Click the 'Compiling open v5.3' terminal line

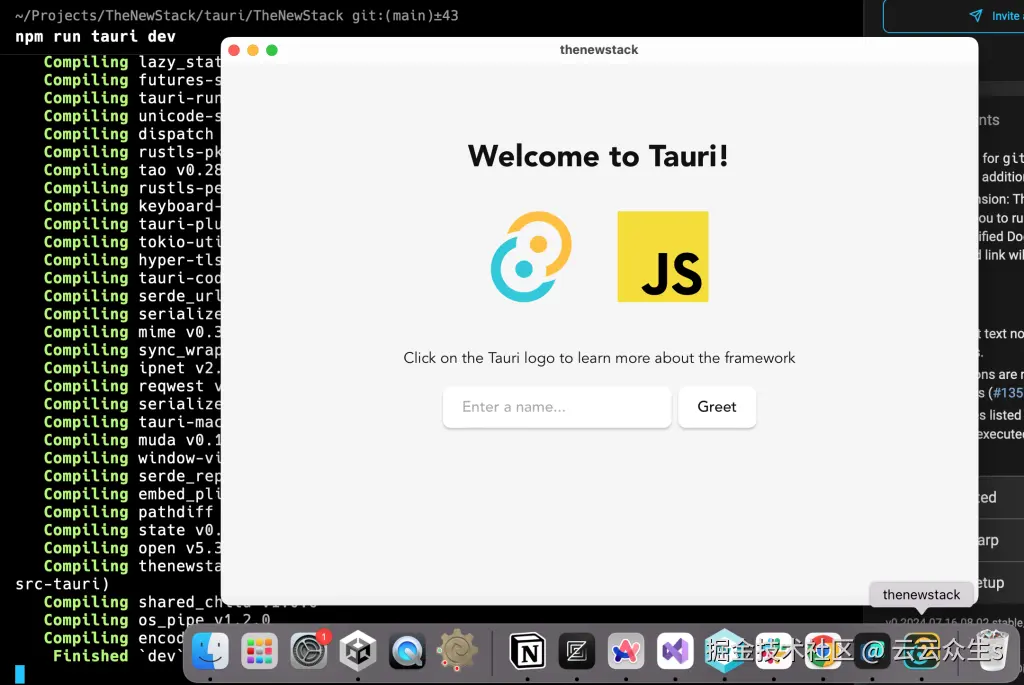point(132,548)
